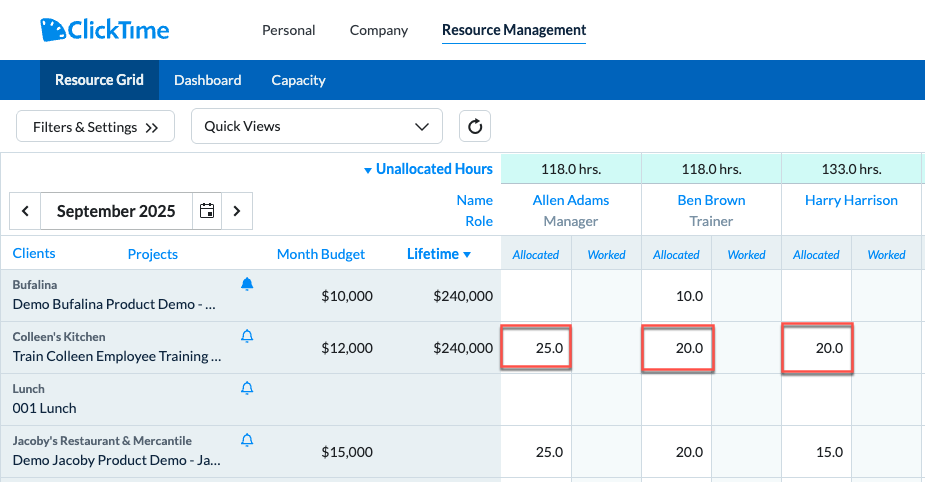Click empty Allen Adams allocation for Bufalina

(x=536, y=296)
